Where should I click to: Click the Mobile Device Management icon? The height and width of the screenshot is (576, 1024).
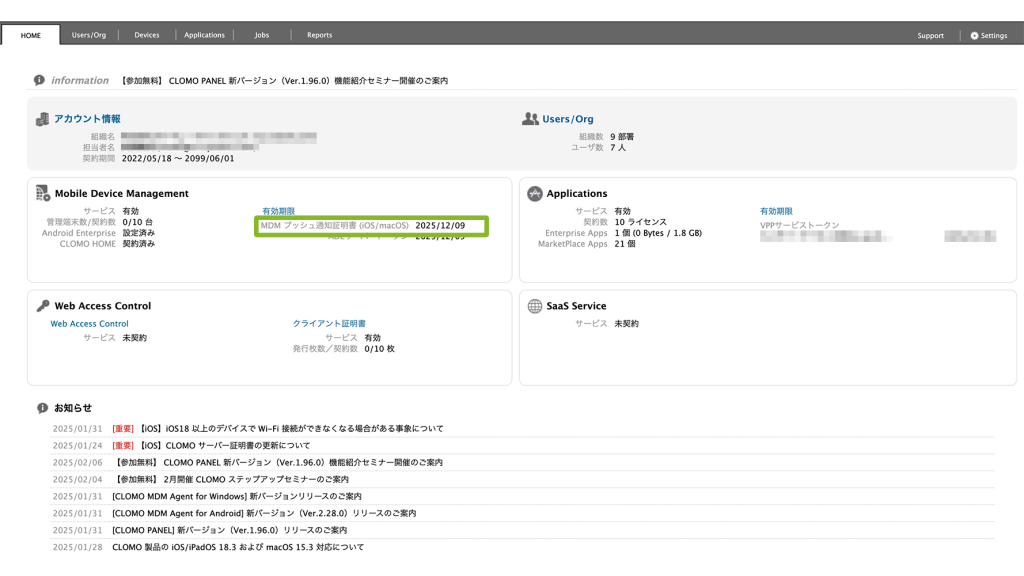pyautogui.click(x=43, y=193)
